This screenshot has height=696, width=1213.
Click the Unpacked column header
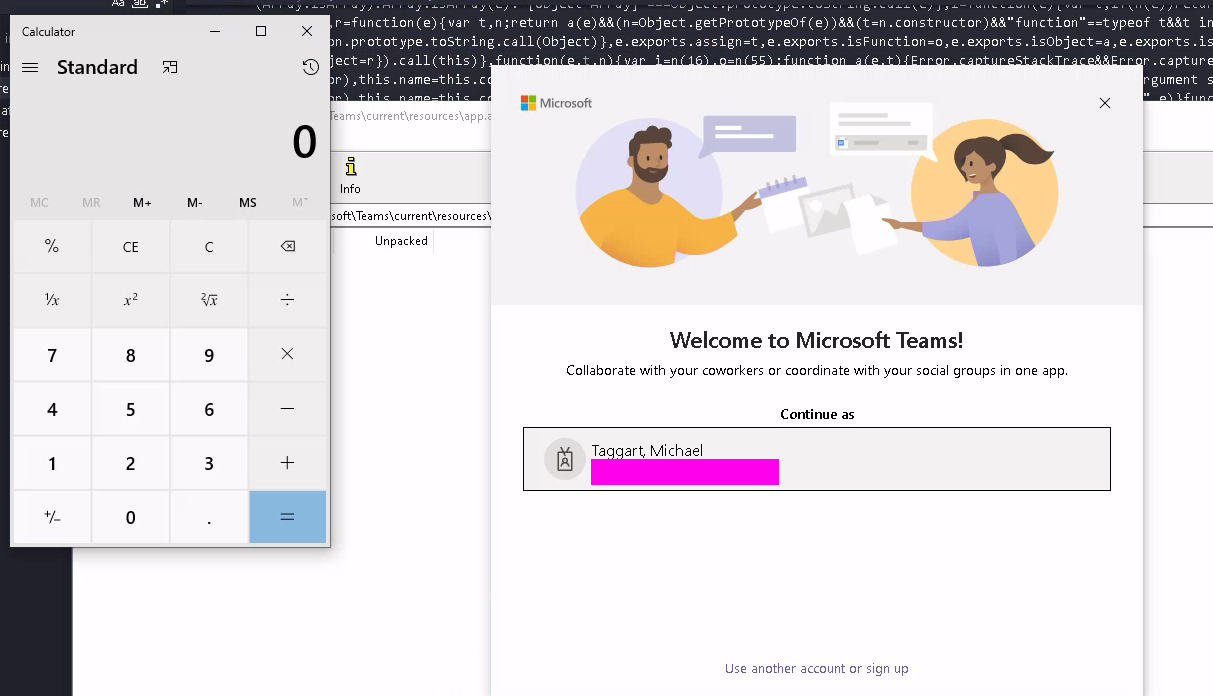(401, 241)
